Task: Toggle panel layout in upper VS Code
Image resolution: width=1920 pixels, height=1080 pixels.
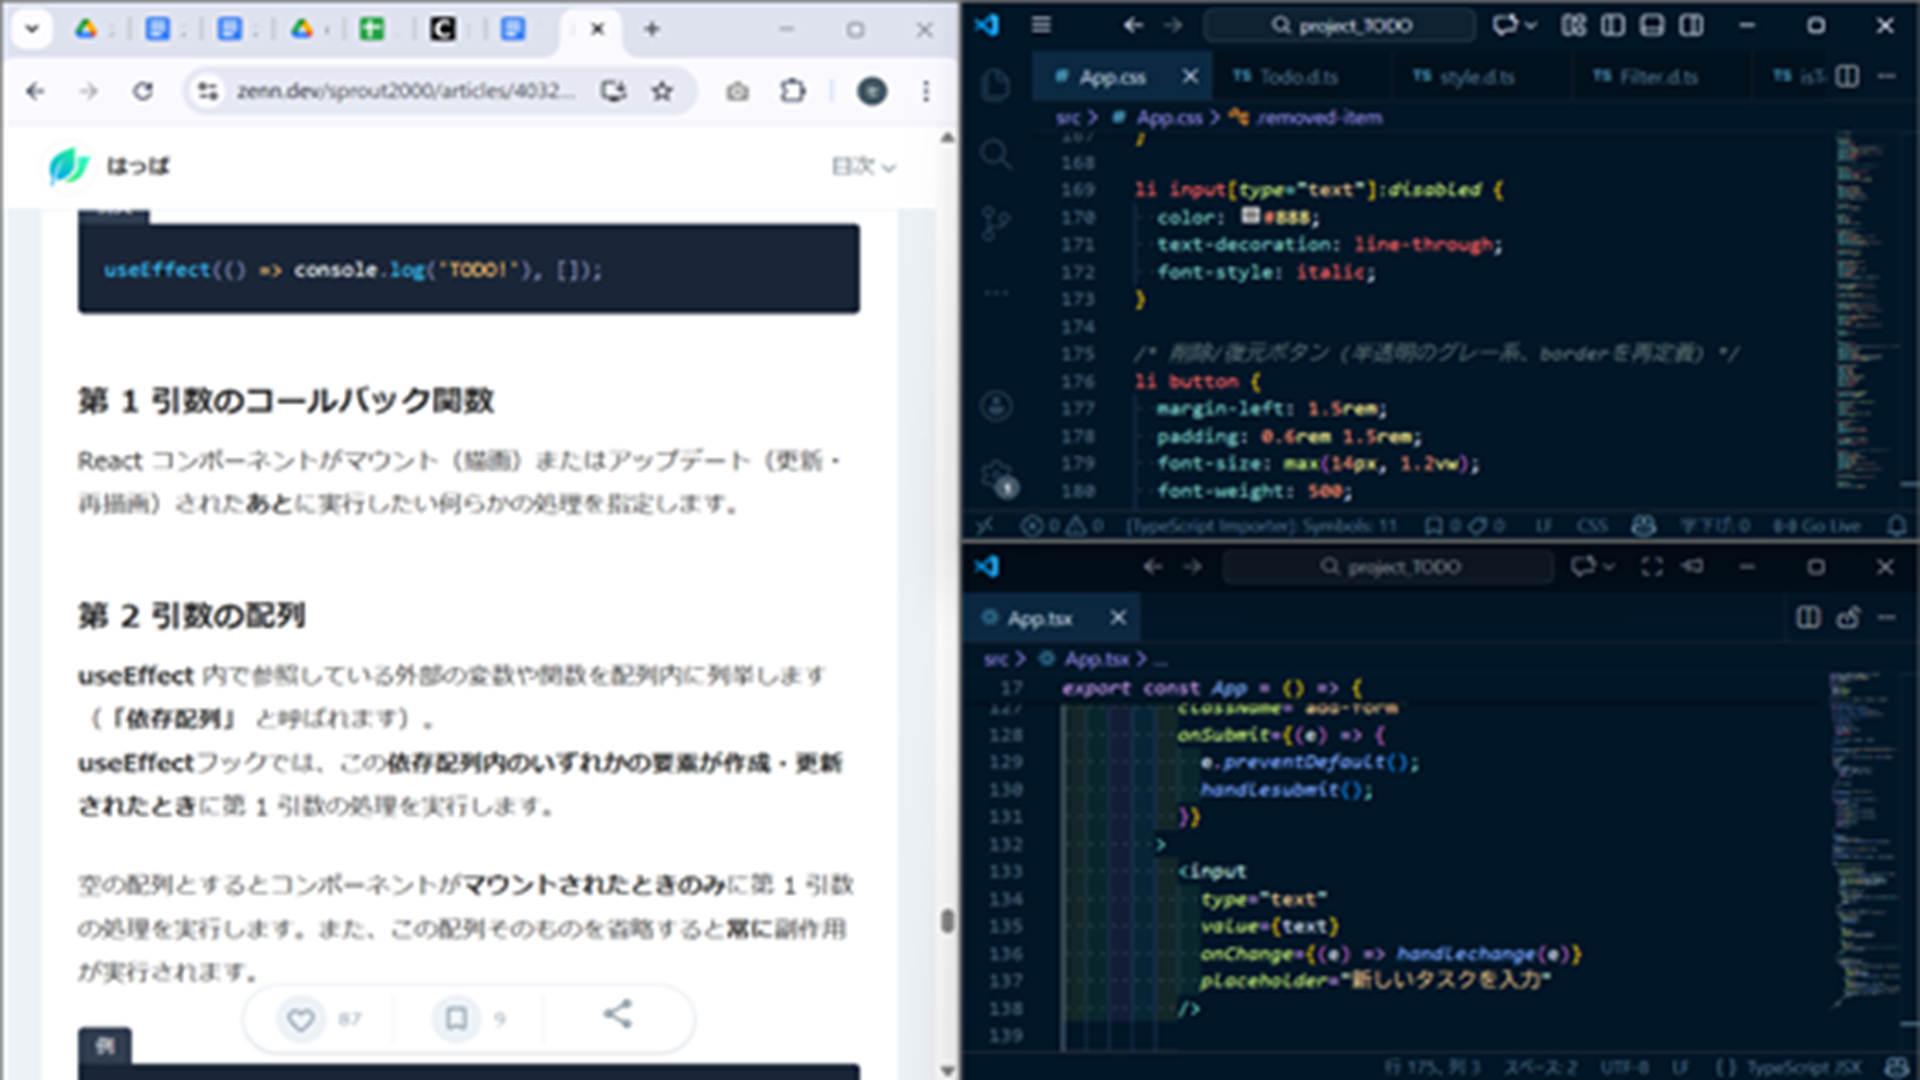Action: click(1651, 25)
